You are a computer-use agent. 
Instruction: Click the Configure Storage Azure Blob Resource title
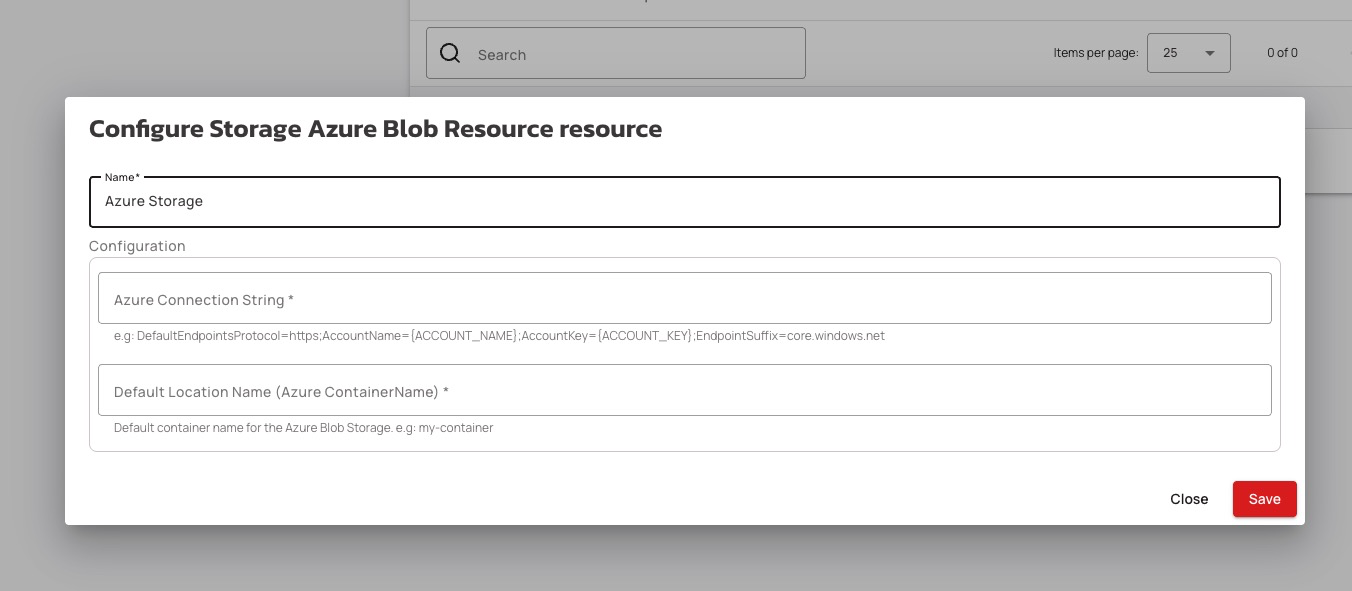click(x=375, y=129)
